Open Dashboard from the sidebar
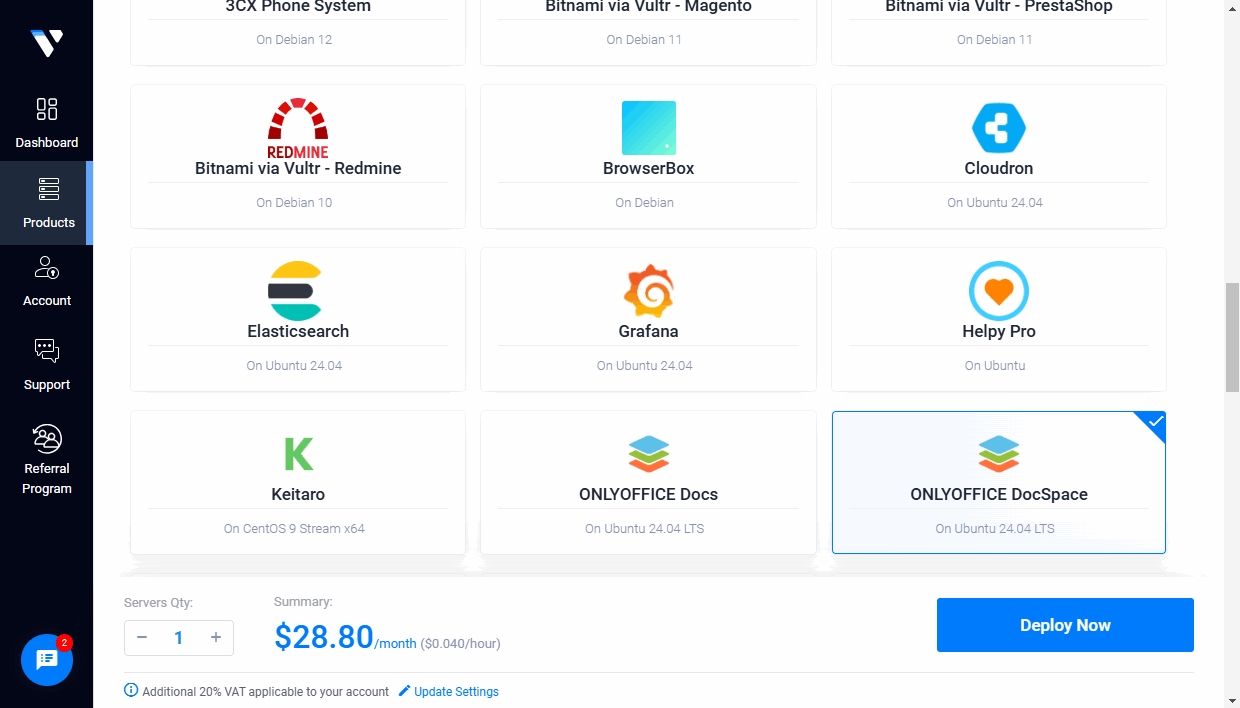 (x=46, y=120)
